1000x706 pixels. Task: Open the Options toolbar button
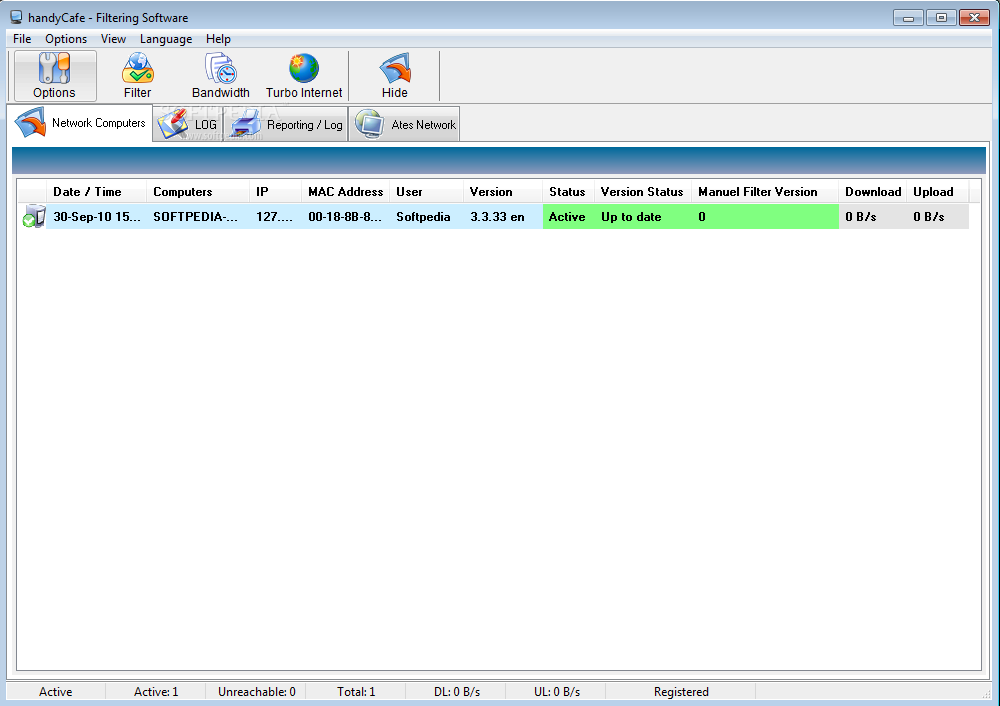click(55, 76)
